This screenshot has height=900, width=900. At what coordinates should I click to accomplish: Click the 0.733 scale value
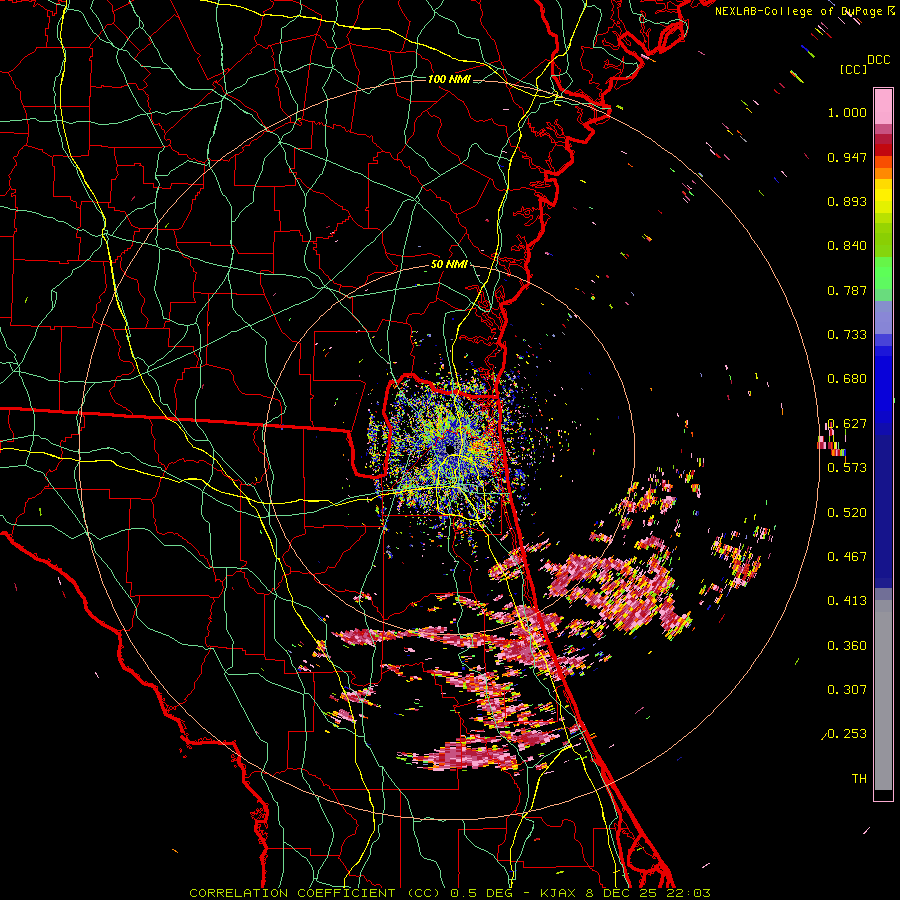click(847, 335)
